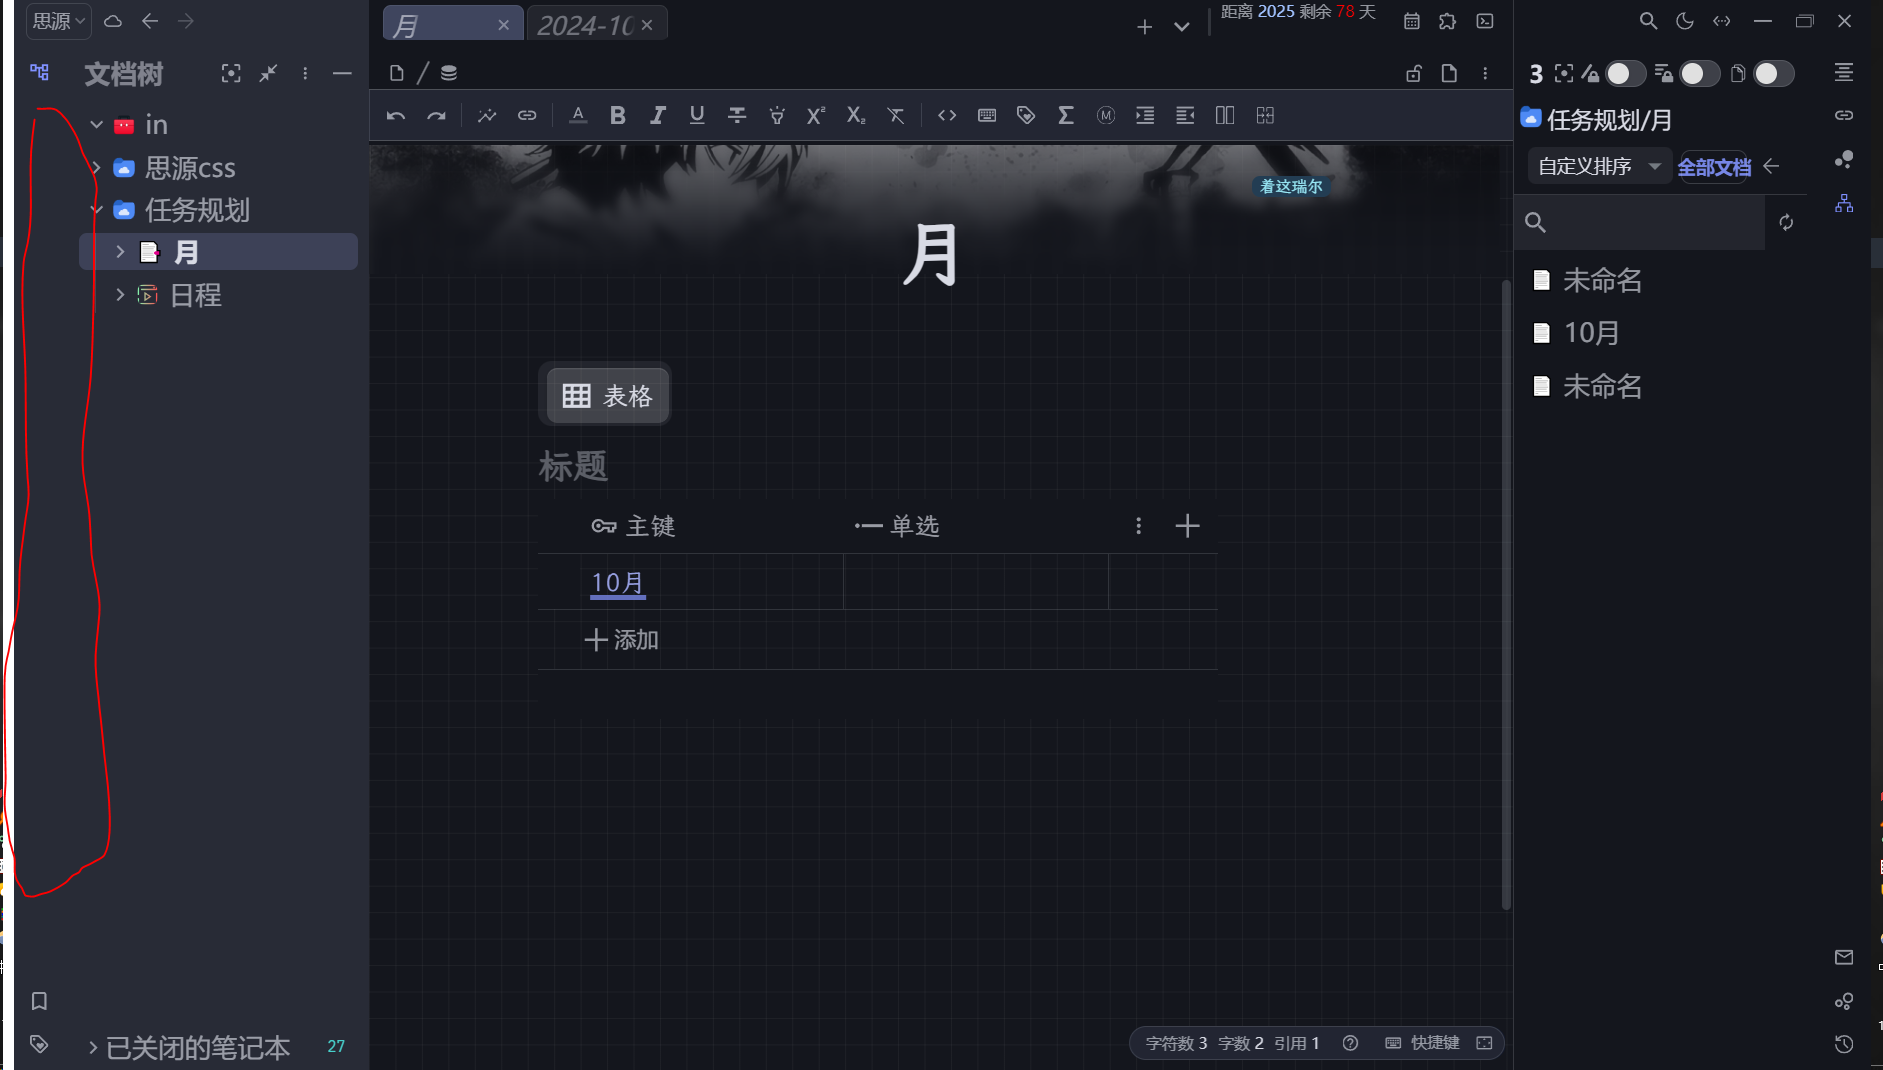
Task: Open the 10月 document in the right list
Action: tap(1591, 333)
